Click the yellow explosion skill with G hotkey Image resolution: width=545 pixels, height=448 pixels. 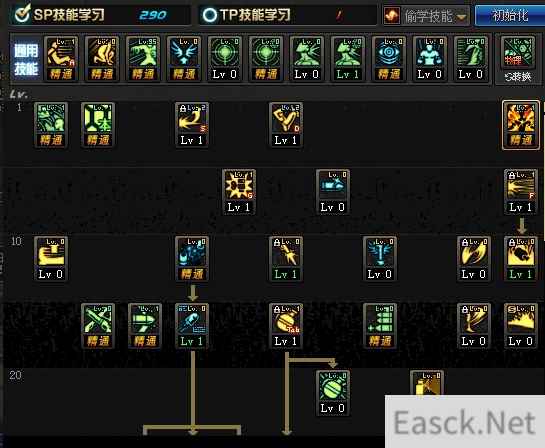point(239,192)
